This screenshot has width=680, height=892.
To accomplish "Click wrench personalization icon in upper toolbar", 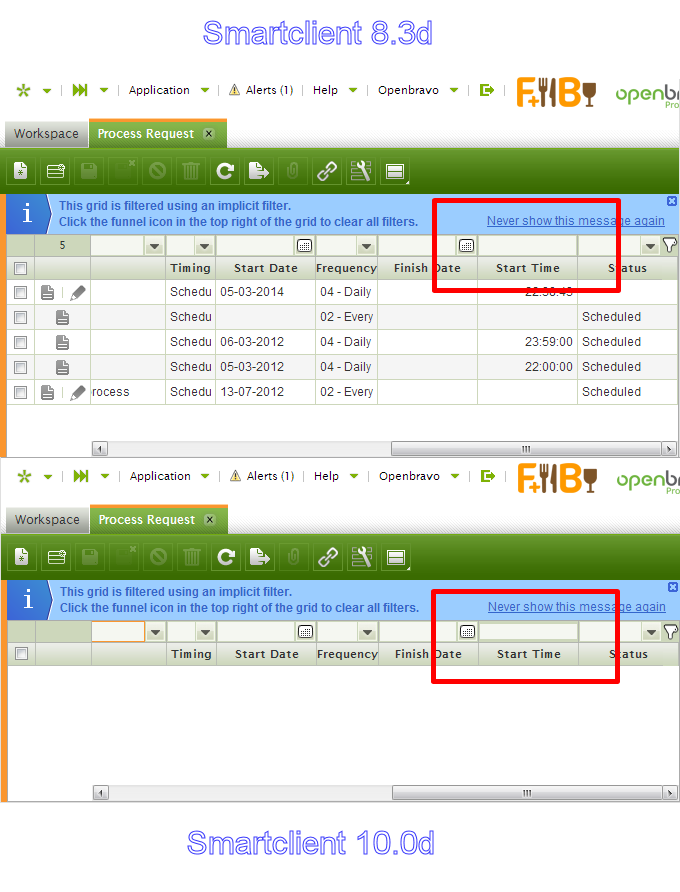I will [361, 171].
